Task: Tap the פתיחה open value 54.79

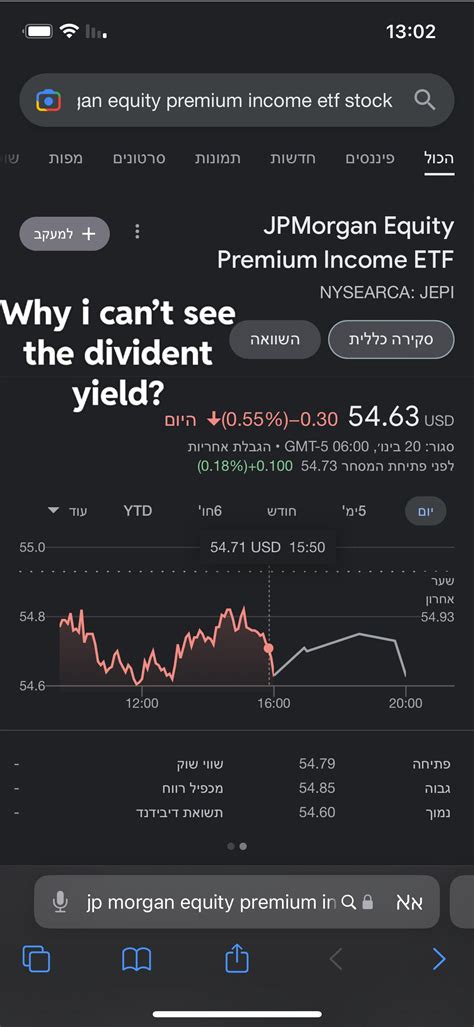Action: pos(318,764)
